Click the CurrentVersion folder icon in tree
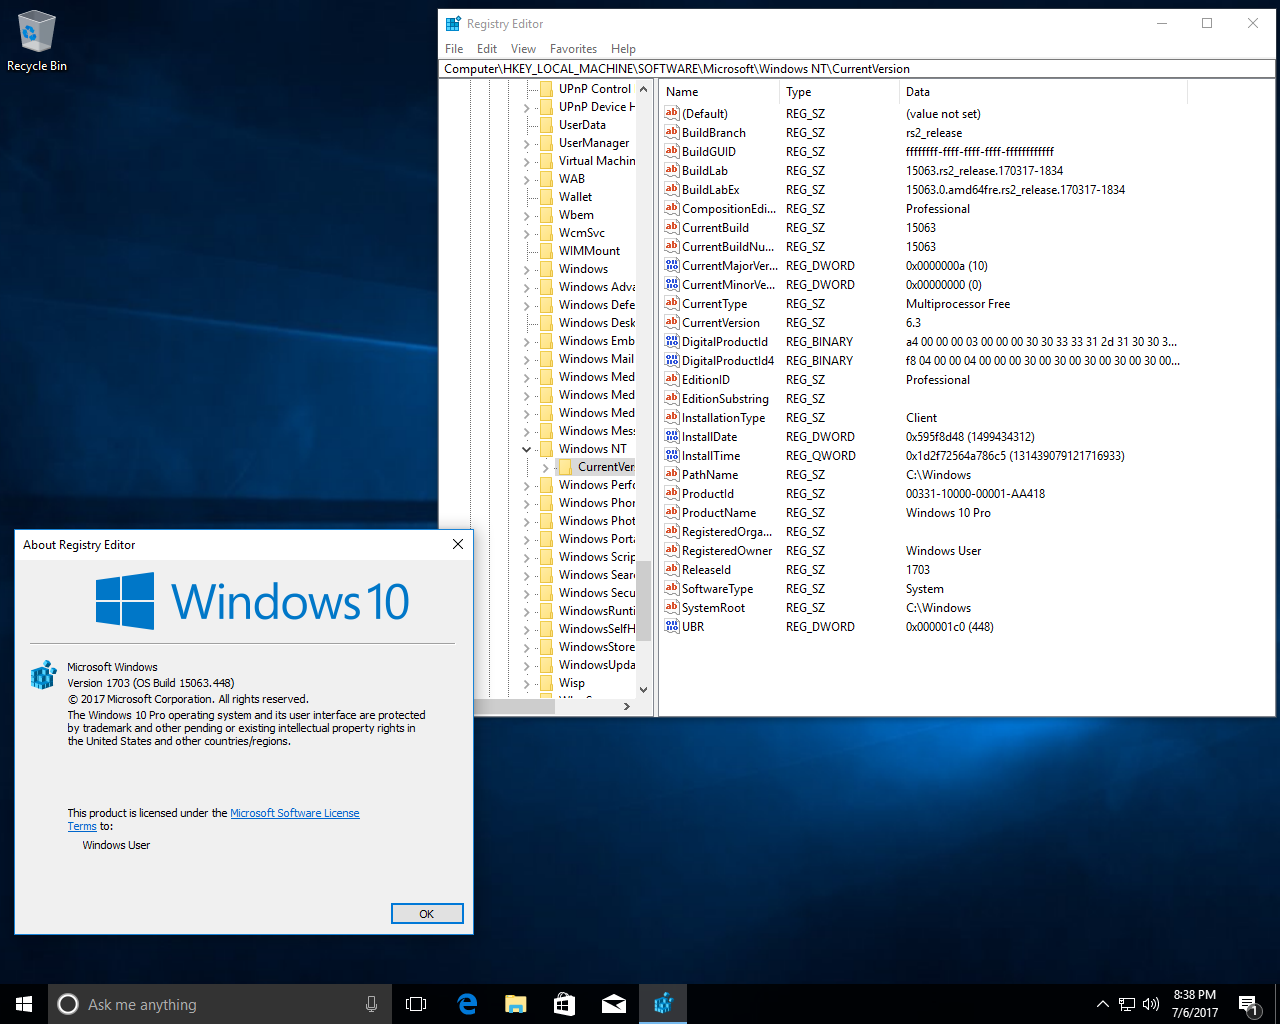Image resolution: width=1280 pixels, height=1024 pixels. tap(565, 467)
